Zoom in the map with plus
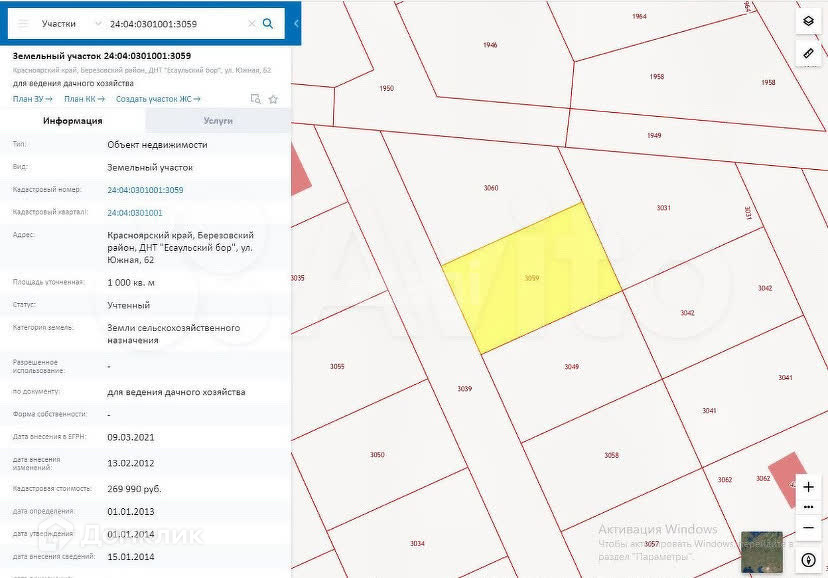This screenshot has height=578, width=828. (808, 487)
